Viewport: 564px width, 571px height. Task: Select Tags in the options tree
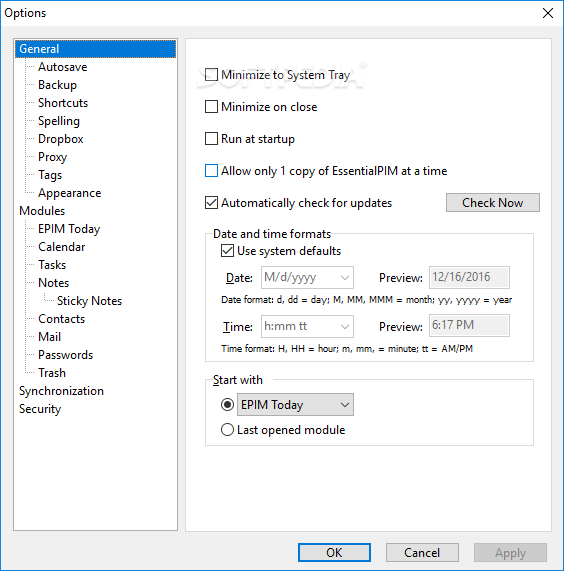tap(50, 175)
